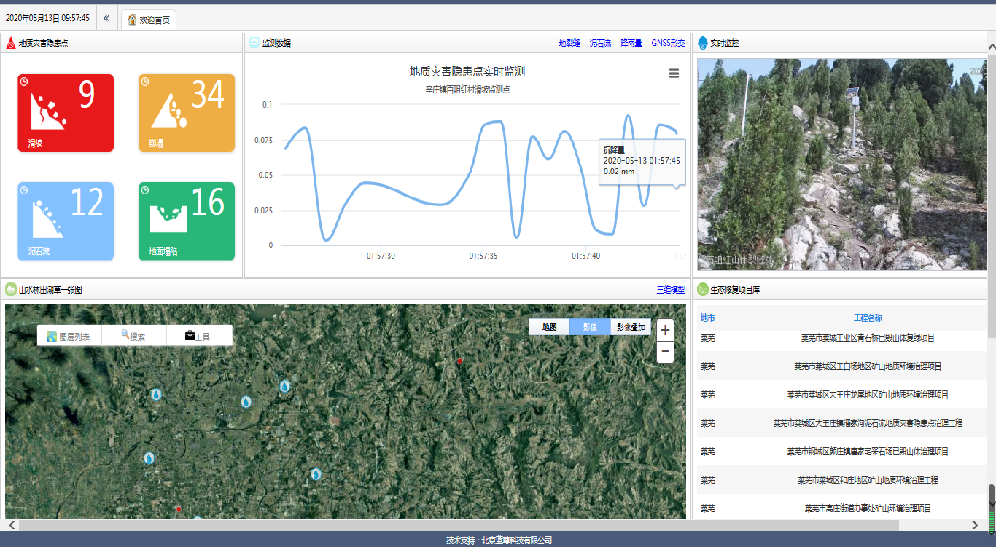Open the blue 泥石流 card showing 12
This screenshot has width=996, height=547.
tap(65, 221)
